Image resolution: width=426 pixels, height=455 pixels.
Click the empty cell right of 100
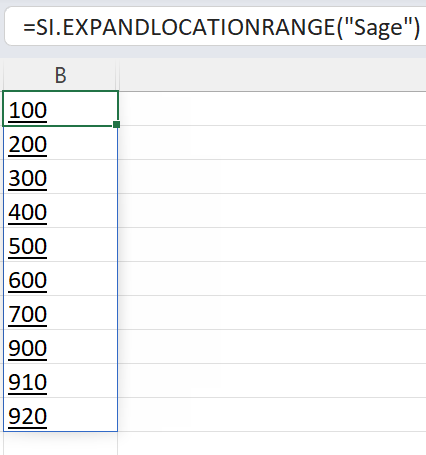(272, 109)
